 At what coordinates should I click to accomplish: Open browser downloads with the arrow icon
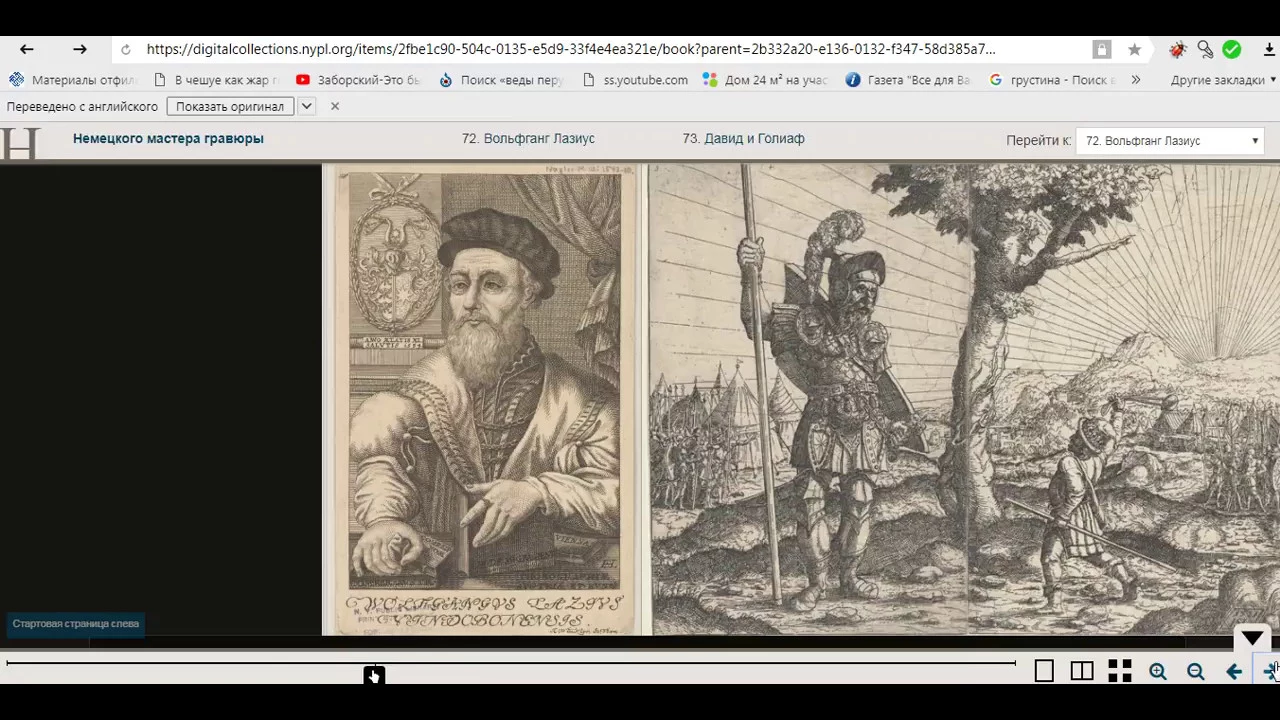(1270, 49)
